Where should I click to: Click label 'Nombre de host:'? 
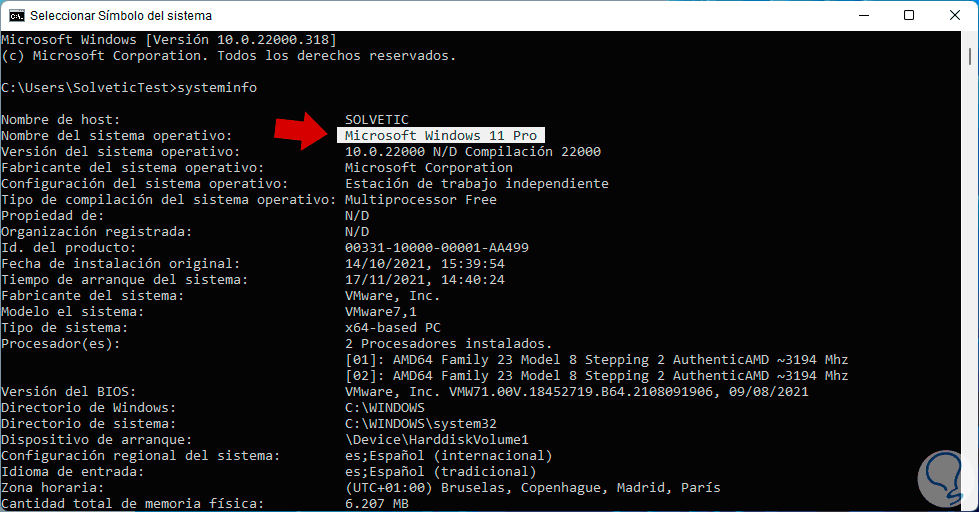tap(61, 119)
